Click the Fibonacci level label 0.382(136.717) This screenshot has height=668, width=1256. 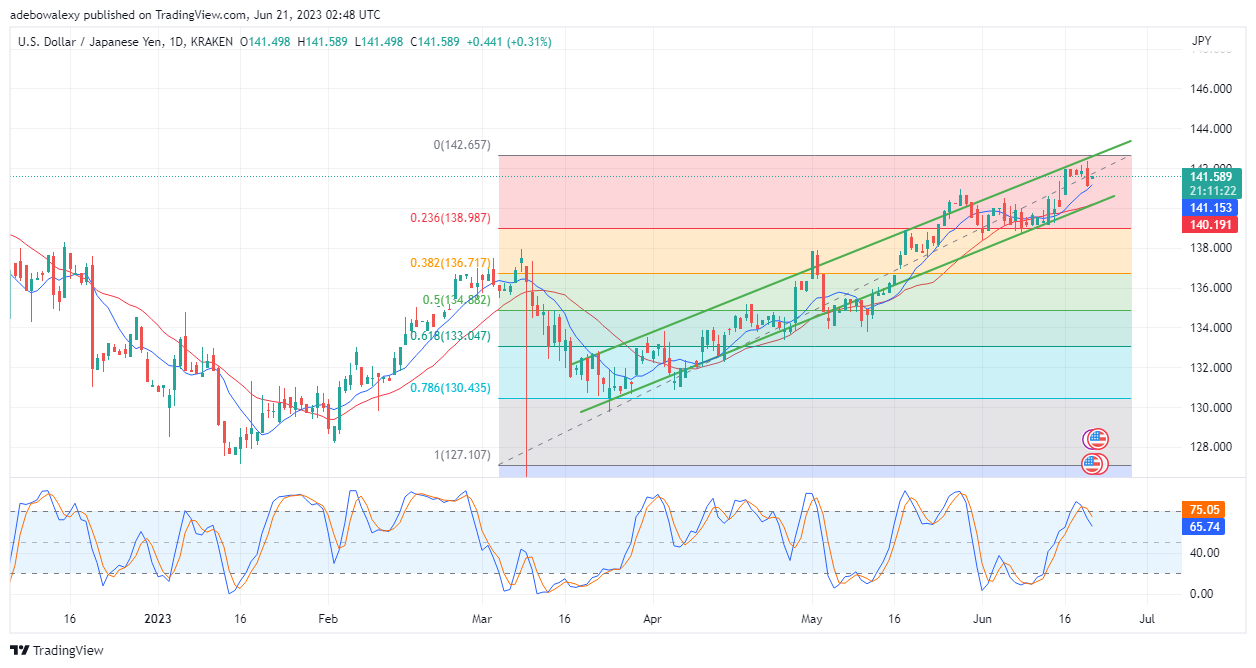(450, 263)
